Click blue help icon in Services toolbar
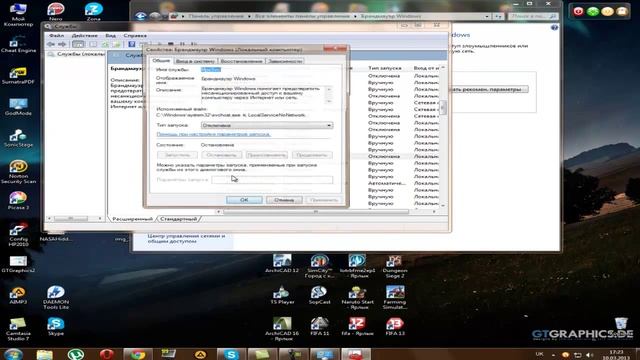 131,44
